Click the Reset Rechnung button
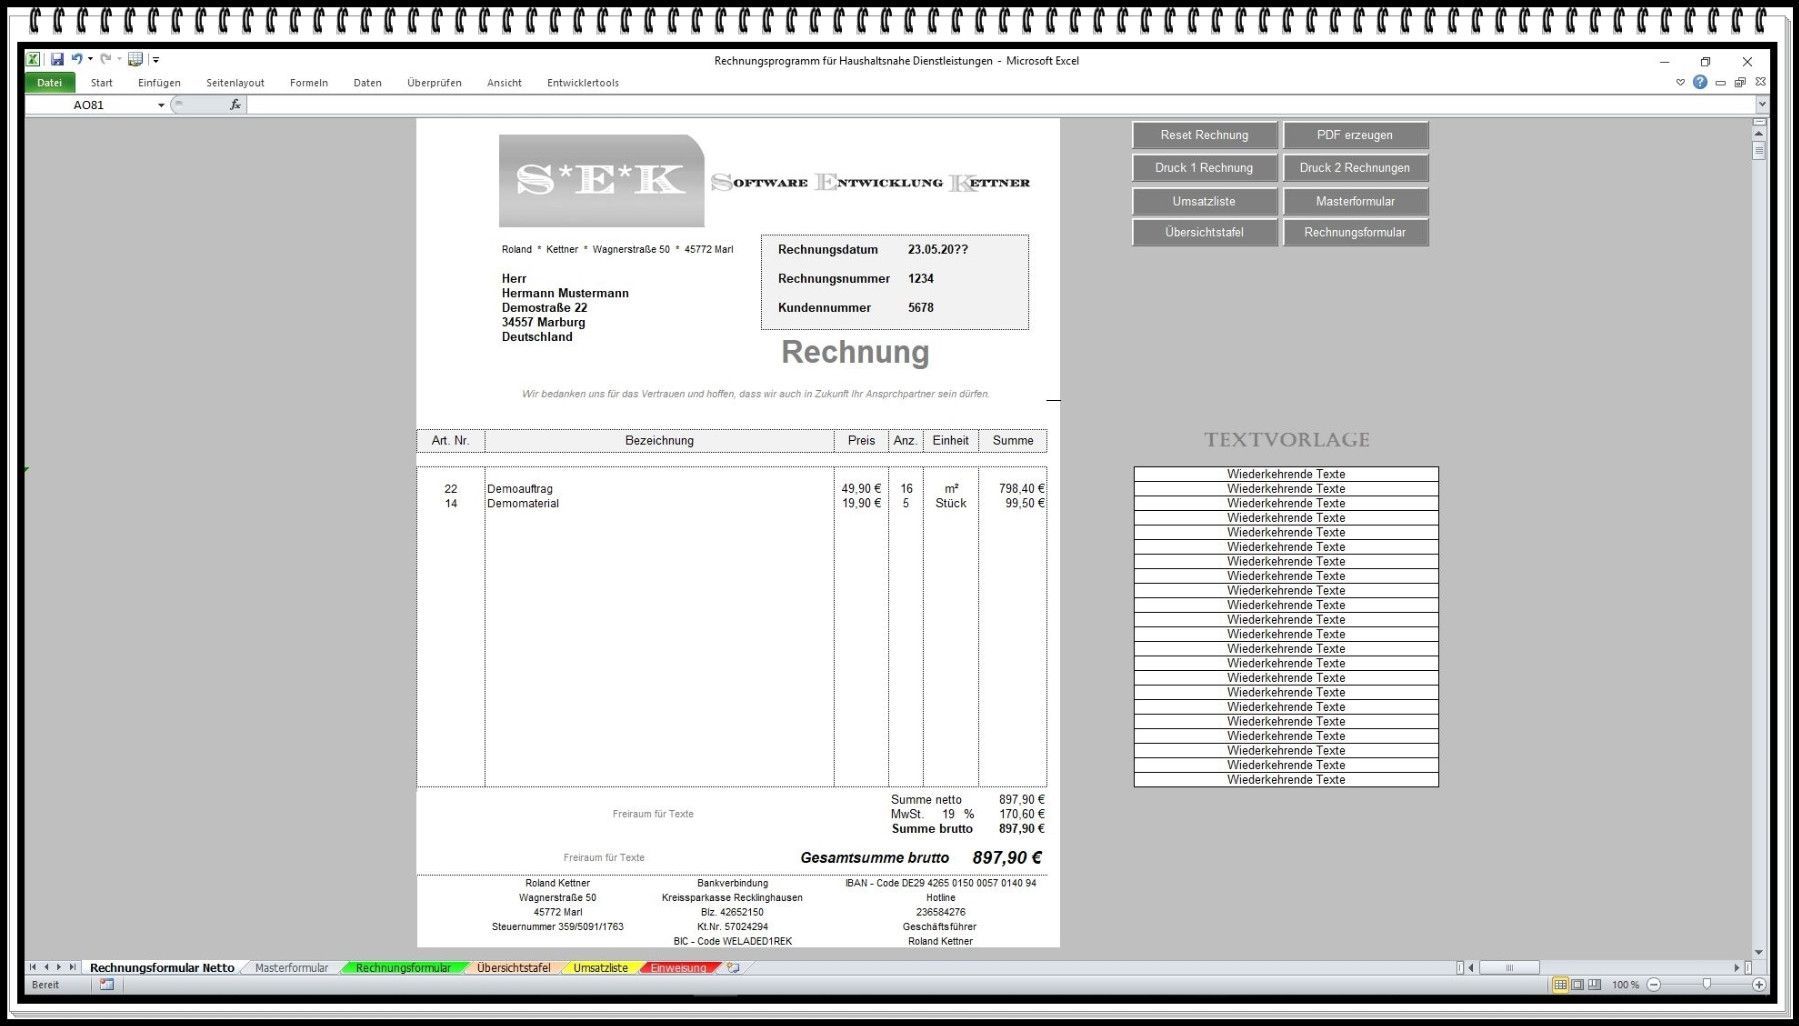Screen dimensions: 1799x1026 (x=1204, y=135)
